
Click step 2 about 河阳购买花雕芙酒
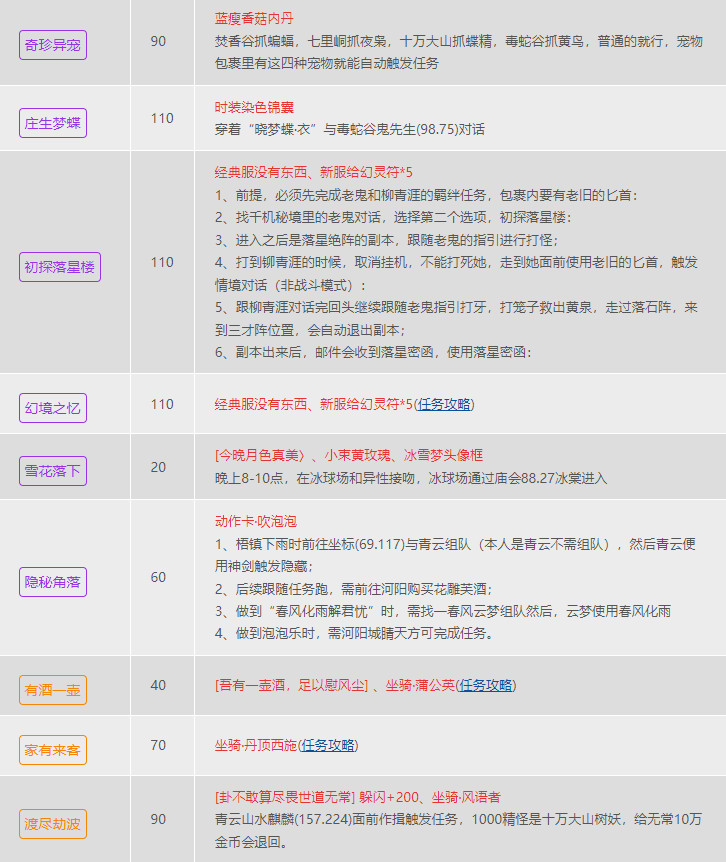(353, 589)
